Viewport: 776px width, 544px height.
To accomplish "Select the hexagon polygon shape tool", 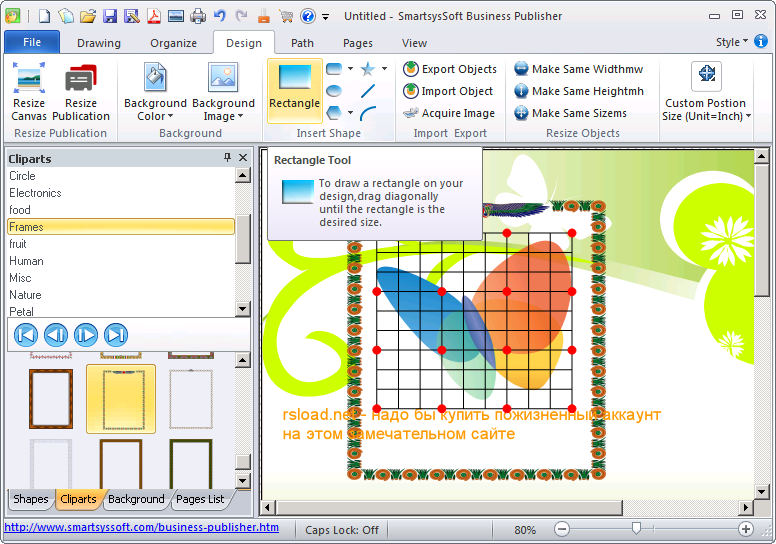I will point(334,113).
